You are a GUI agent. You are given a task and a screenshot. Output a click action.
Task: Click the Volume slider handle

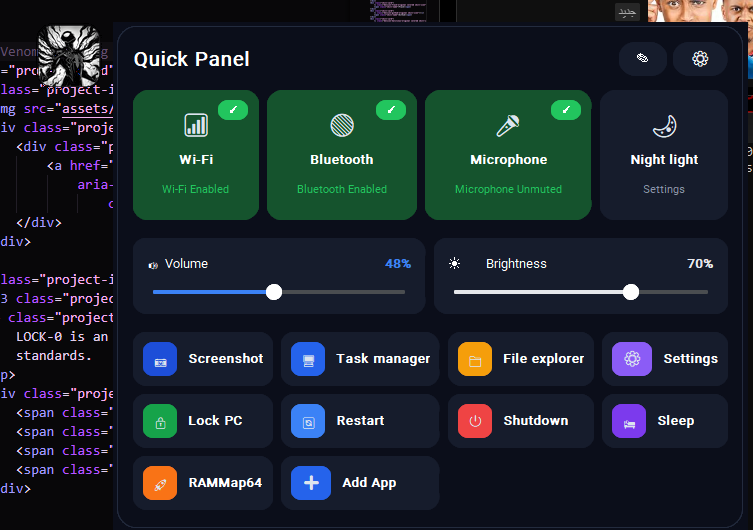(x=274, y=292)
